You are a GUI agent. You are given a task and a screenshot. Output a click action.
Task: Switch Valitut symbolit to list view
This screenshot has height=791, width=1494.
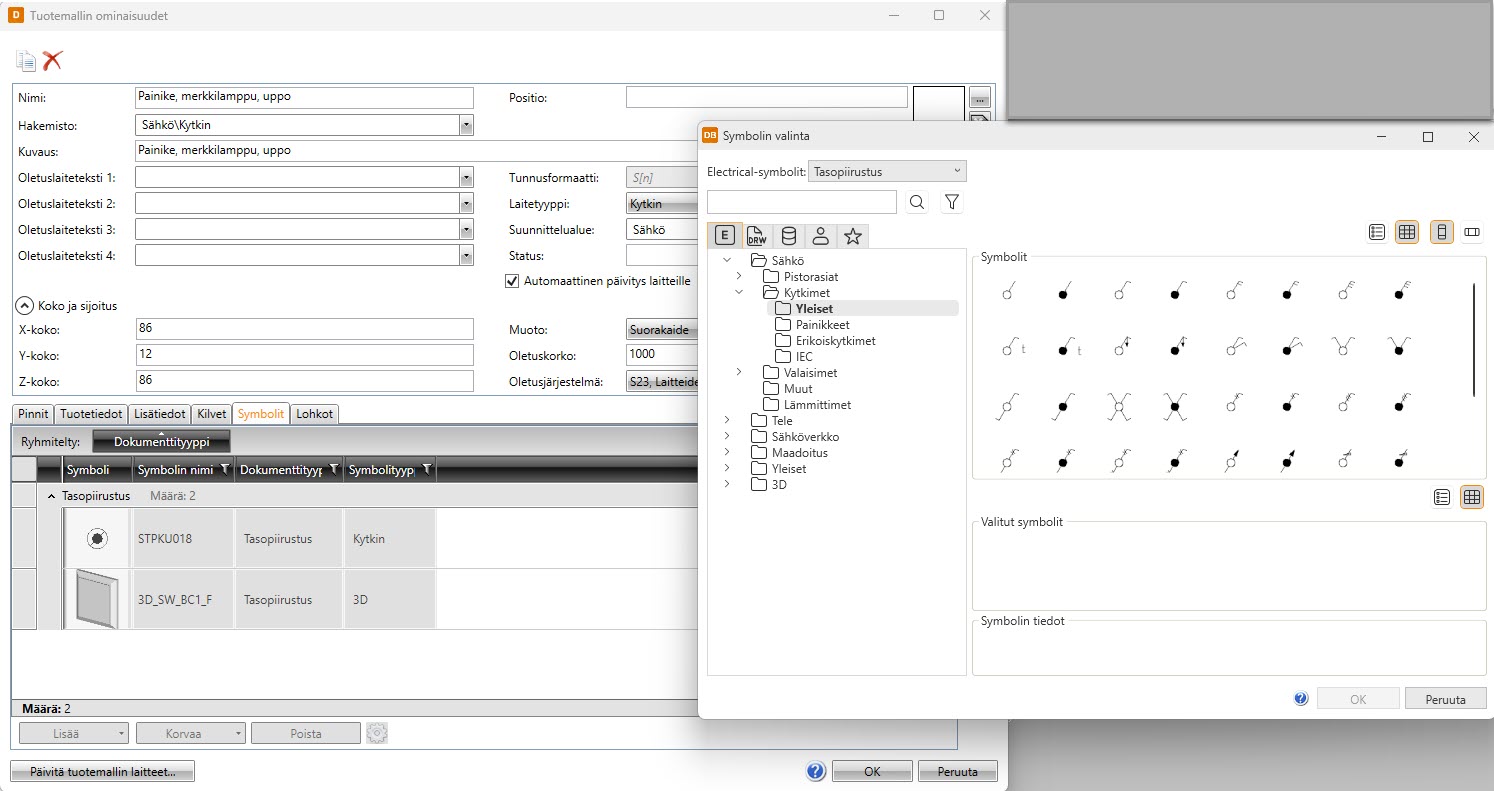click(1442, 497)
